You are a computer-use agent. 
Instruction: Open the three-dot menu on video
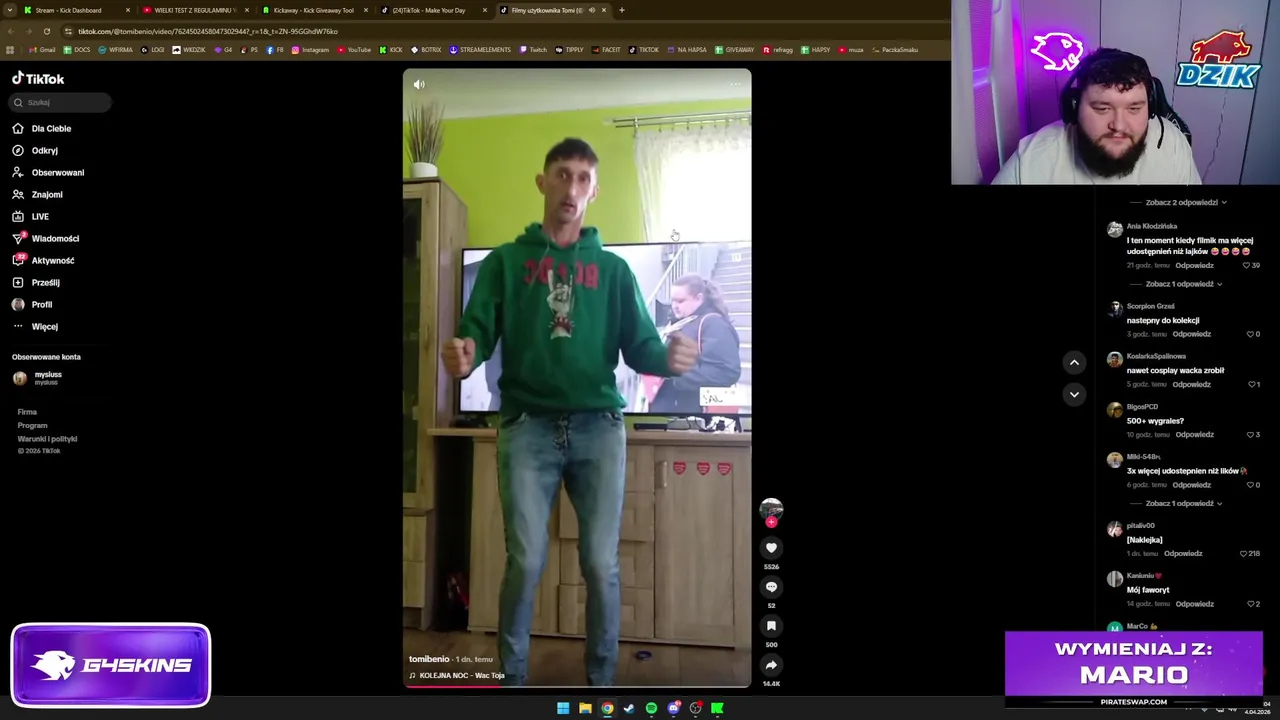736,85
